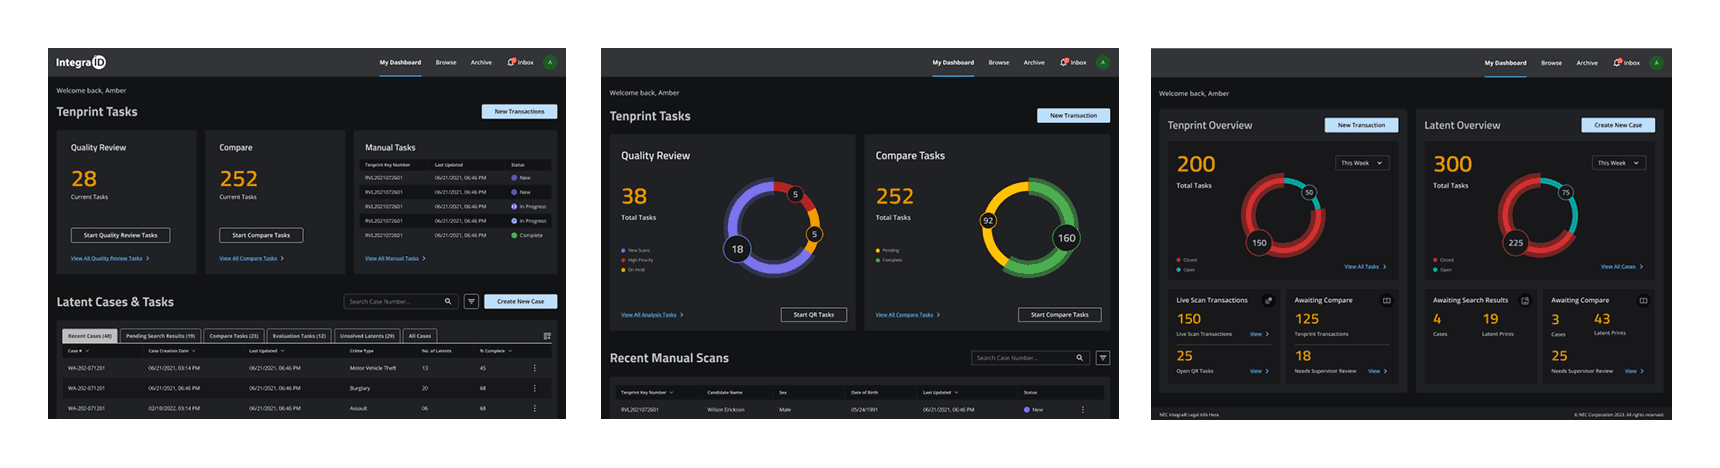This screenshot has width=1720, height=468.
Task: Click the search magnifier in Latent Cases search
Action: click(448, 301)
